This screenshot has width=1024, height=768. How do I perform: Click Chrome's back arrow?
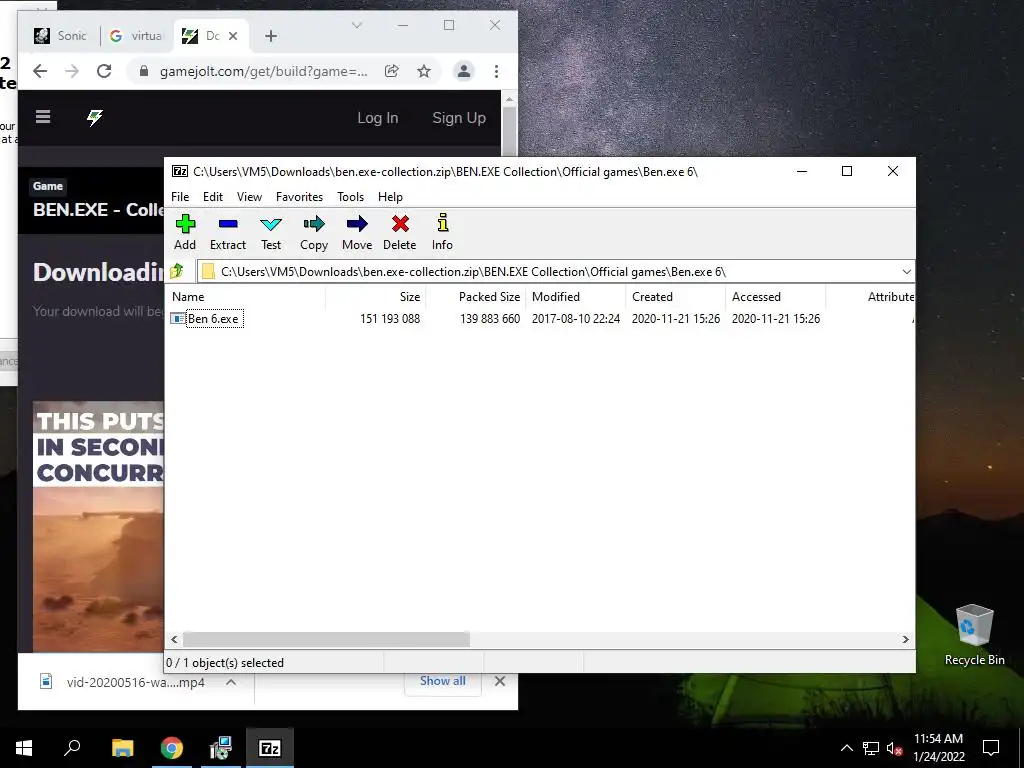coord(40,71)
